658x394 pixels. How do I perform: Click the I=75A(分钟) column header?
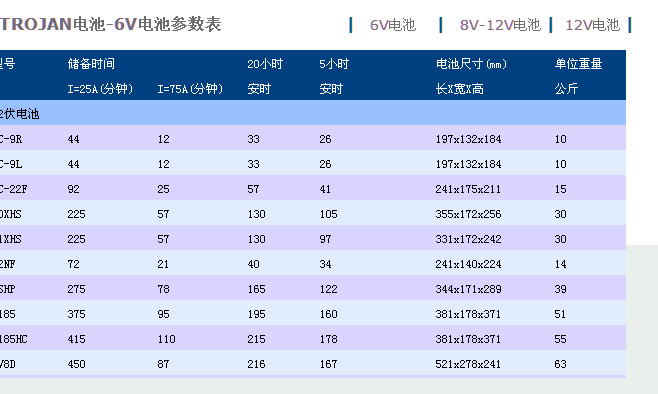coord(190,89)
